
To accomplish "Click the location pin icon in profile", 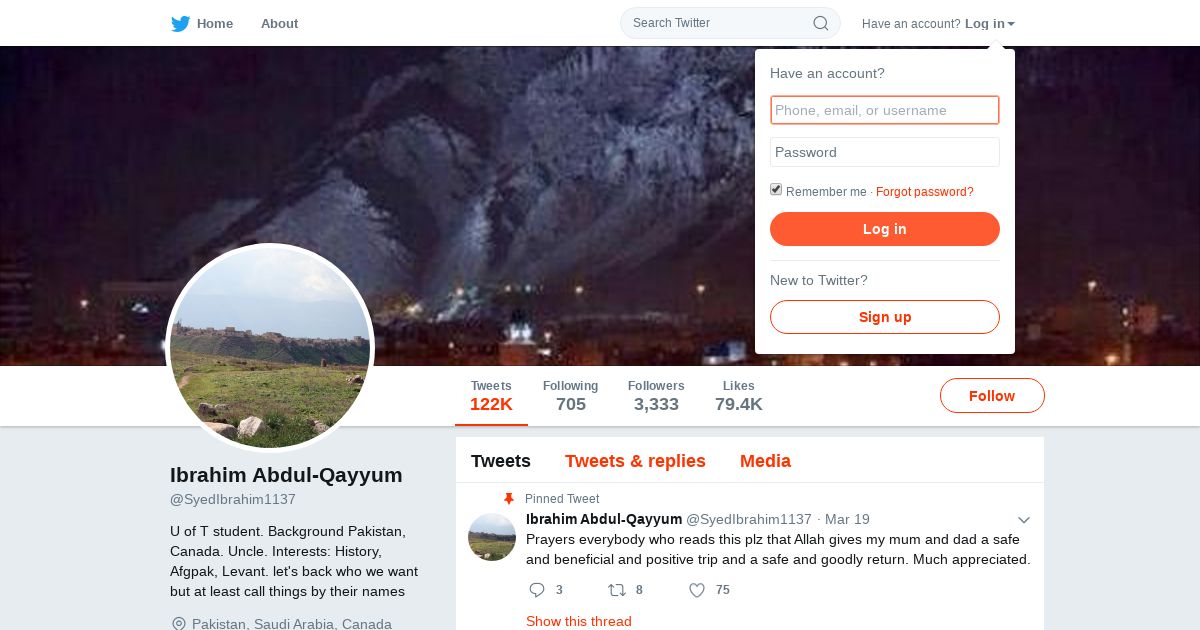I will pos(179,624).
